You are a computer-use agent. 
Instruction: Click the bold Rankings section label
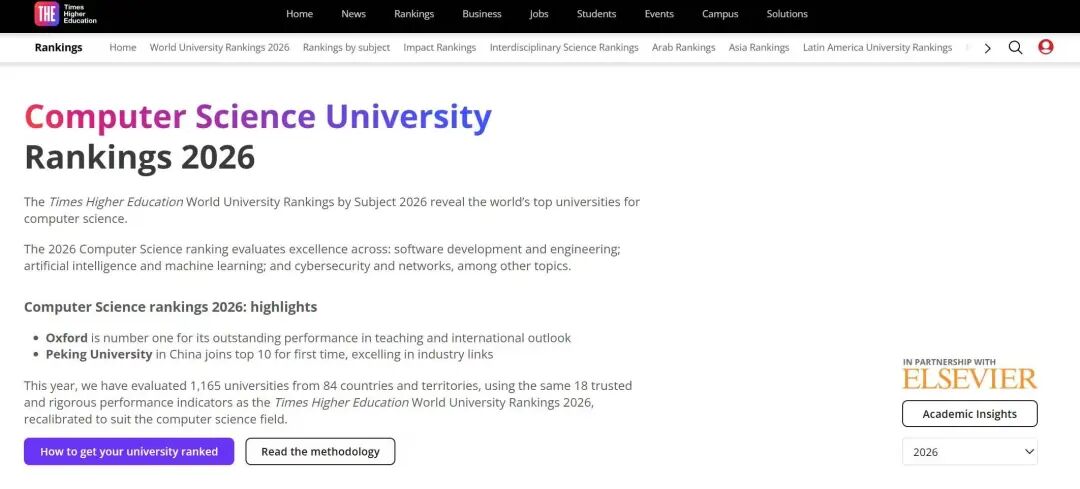[x=59, y=48]
